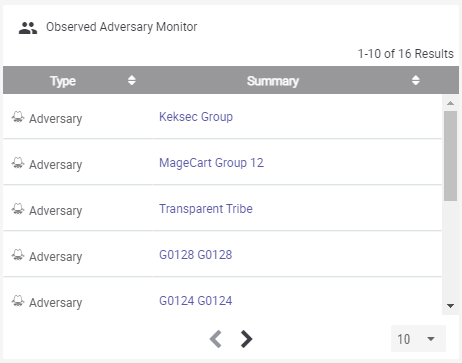
Task: Click adversary icon in Transparent Tribe row
Action: tap(18, 209)
